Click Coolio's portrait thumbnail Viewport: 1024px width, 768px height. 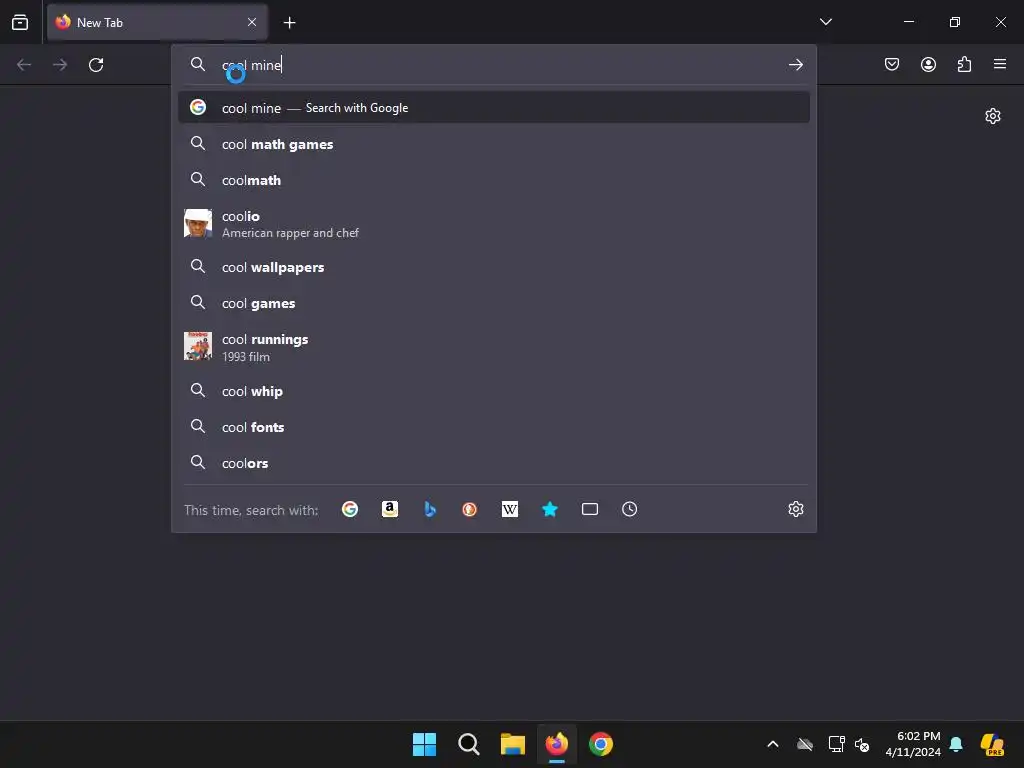[x=198, y=223]
